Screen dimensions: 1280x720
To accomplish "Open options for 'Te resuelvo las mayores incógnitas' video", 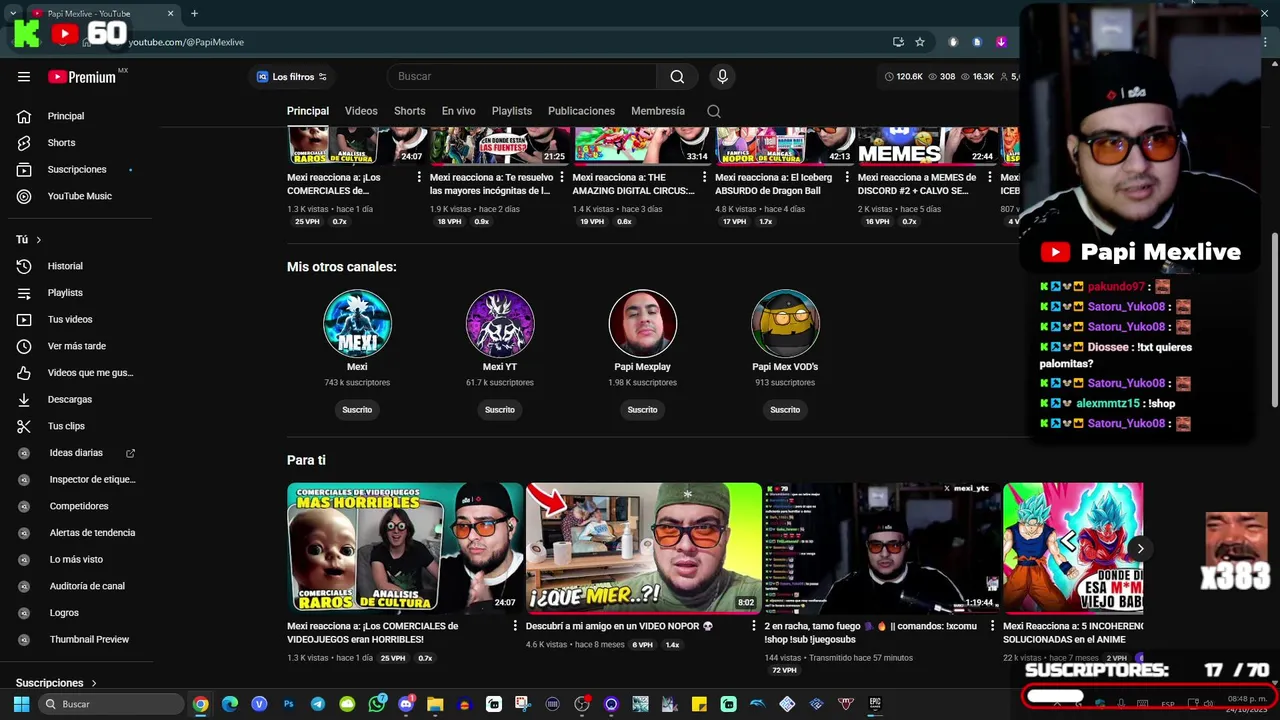I will [562, 177].
